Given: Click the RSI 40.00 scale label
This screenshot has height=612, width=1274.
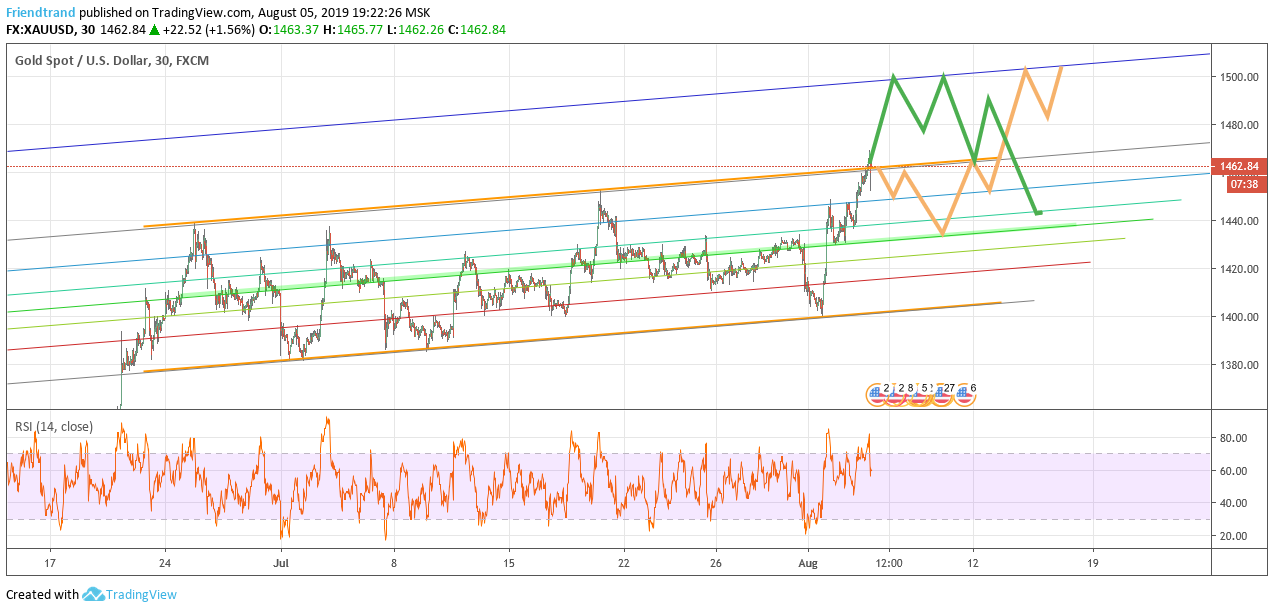Looking at the screenshot, I should 1234,503.
